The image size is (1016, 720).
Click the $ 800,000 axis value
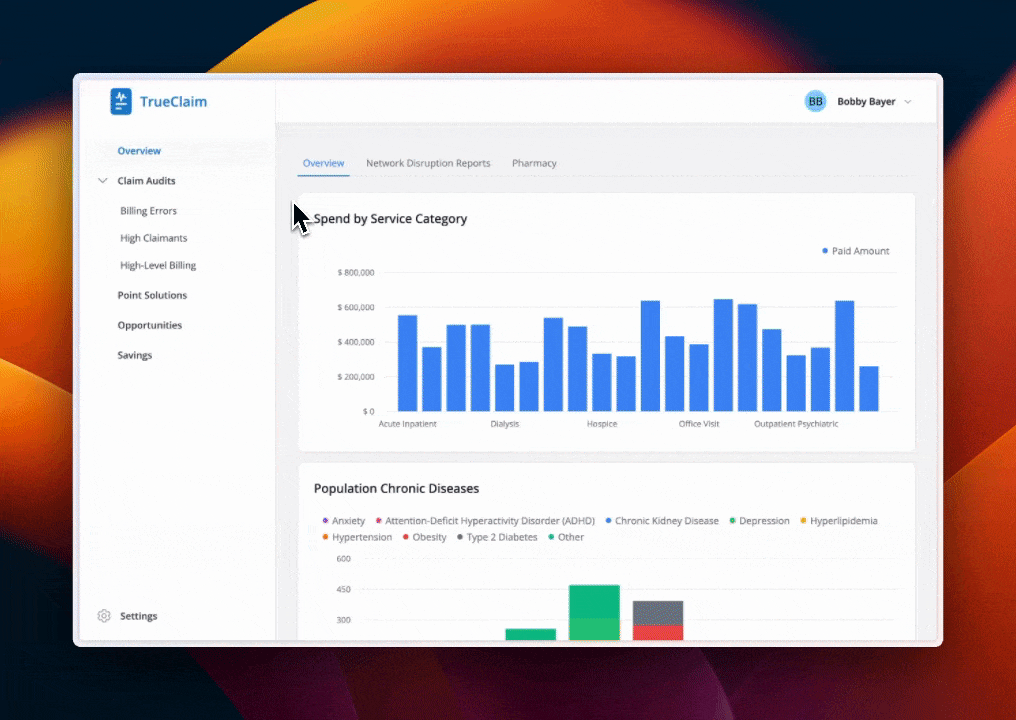(356, 272)
